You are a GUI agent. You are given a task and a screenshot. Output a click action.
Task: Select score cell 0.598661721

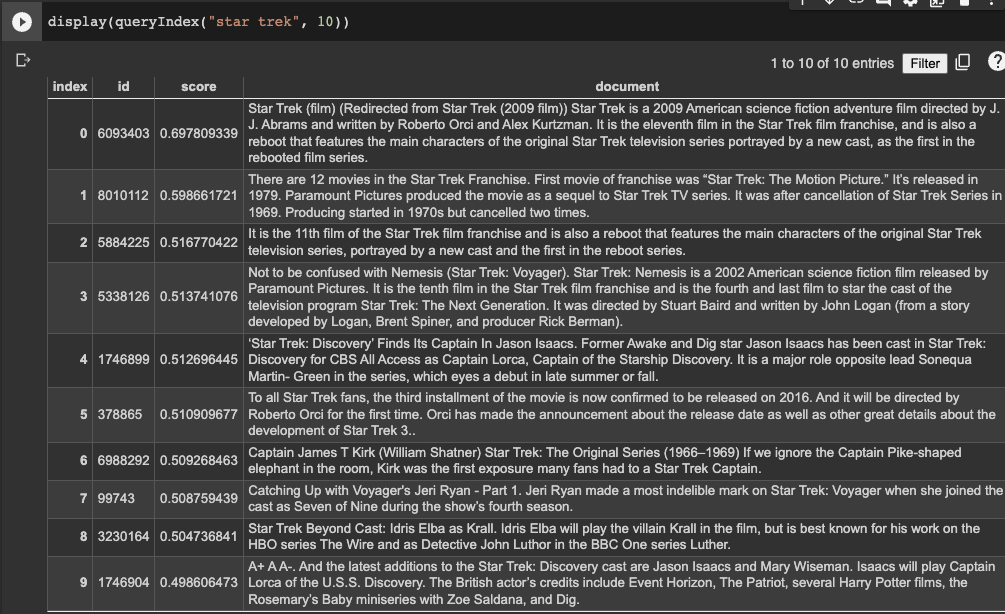199,195
